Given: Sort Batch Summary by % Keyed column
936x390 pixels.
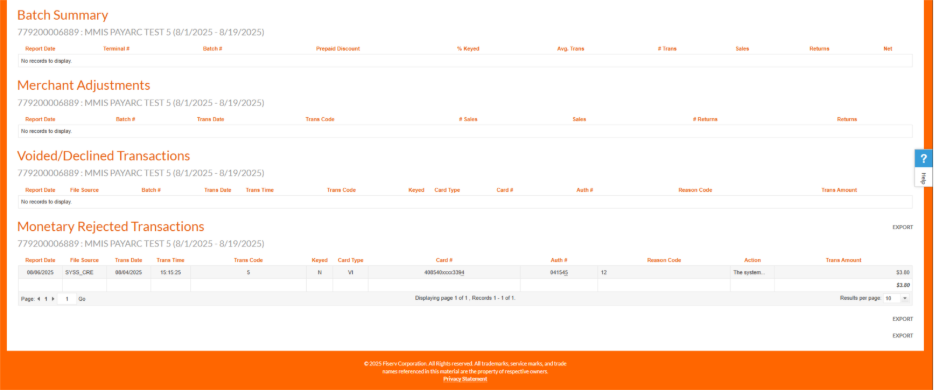Looking at the screenshot, I should click(468, 48).
